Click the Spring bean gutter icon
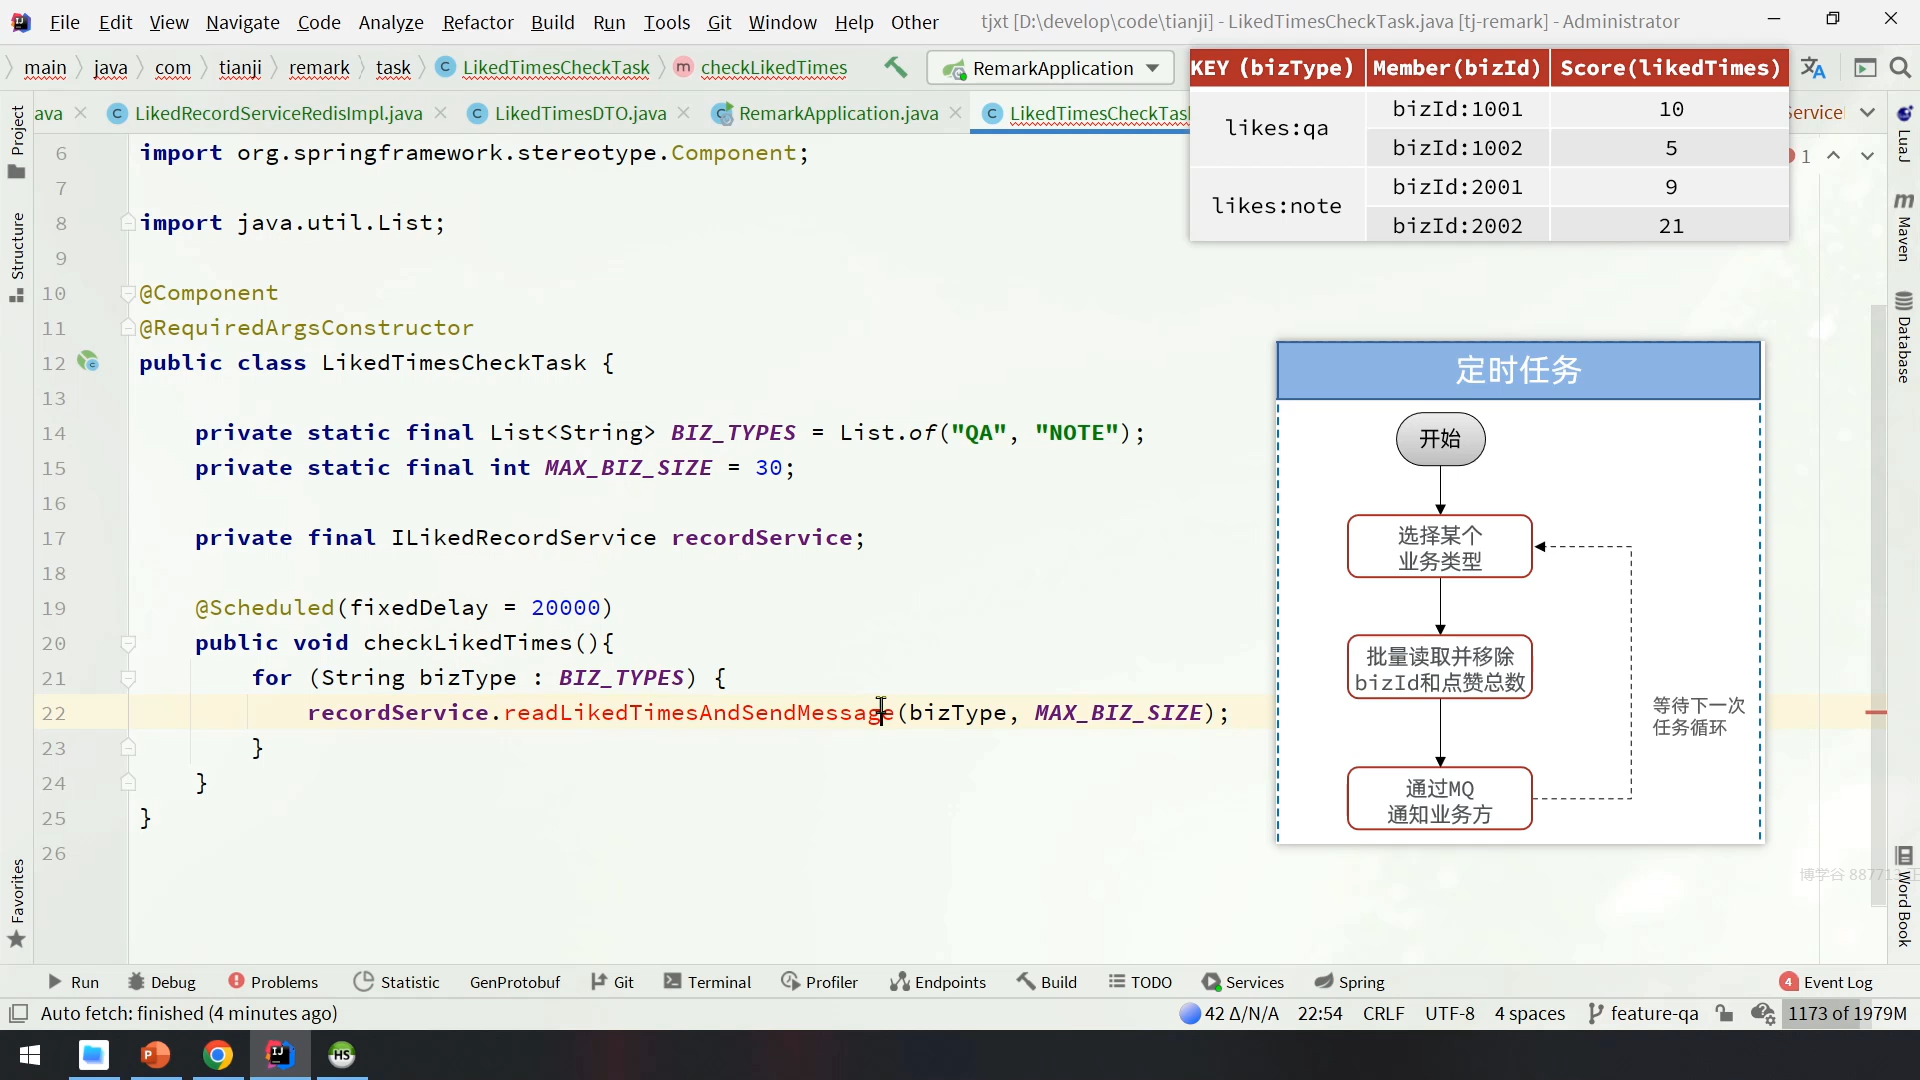The image size is (1920, 1080). [88, 362]
